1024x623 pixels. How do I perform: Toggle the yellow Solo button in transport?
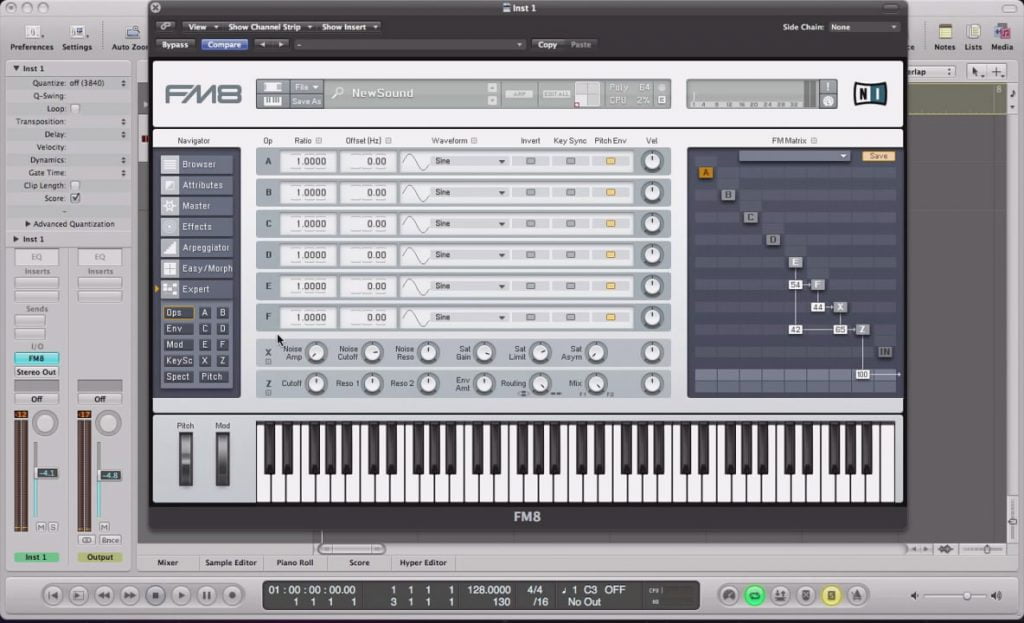pos(831,595)
